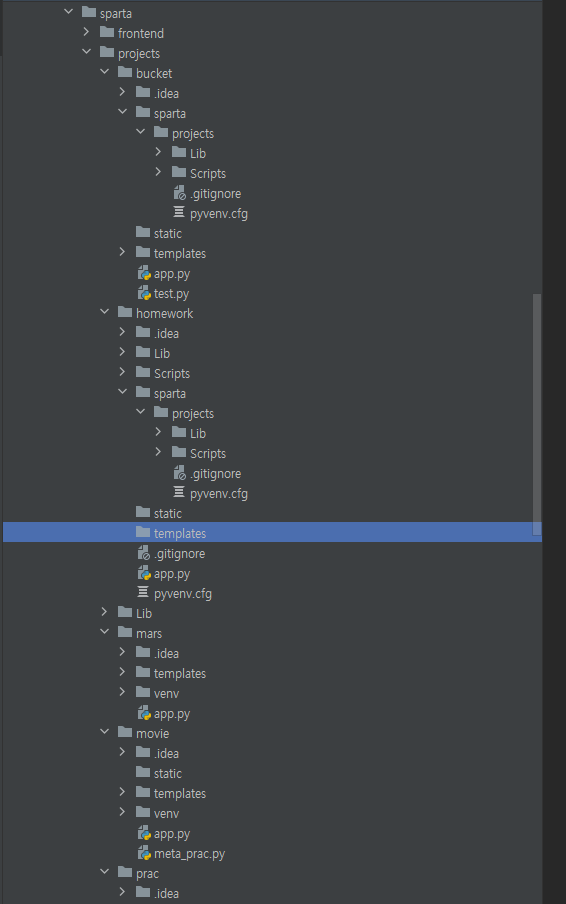This screenshot has height=904, width=566.
Task: Click the vertical scrollbar thumb
Action: point(537,415)
